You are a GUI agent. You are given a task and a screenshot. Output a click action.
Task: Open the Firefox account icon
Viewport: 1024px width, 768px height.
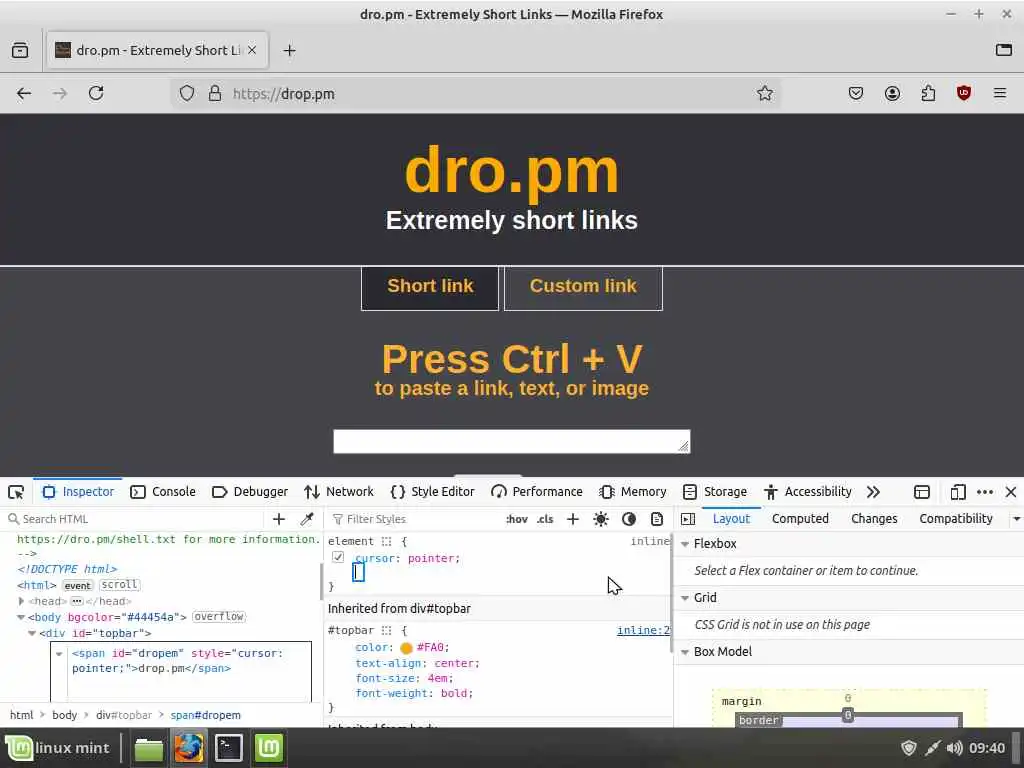(x=892, y=93)
